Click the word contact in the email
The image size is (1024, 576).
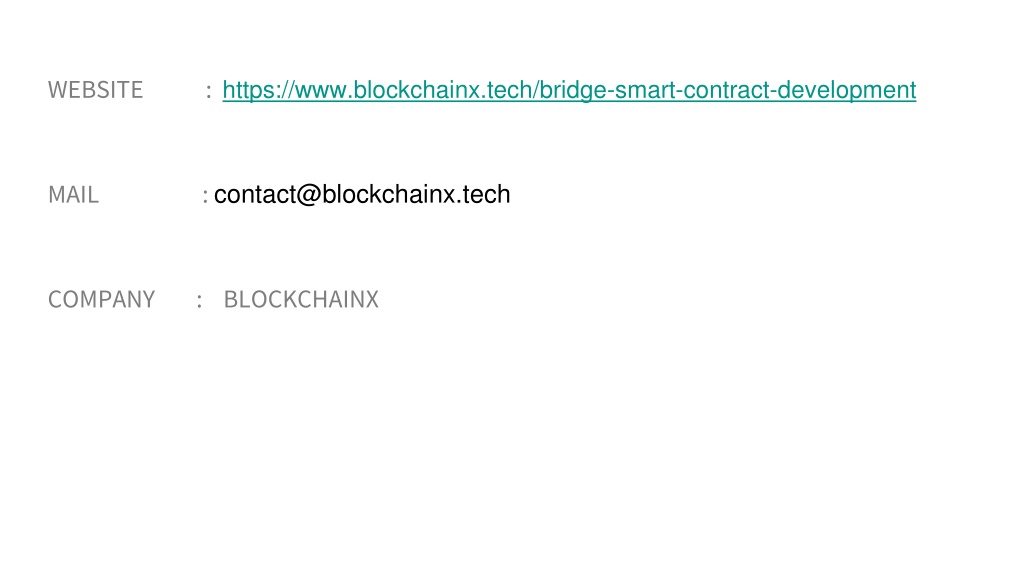pyautogui.click(x=255, y=195)
